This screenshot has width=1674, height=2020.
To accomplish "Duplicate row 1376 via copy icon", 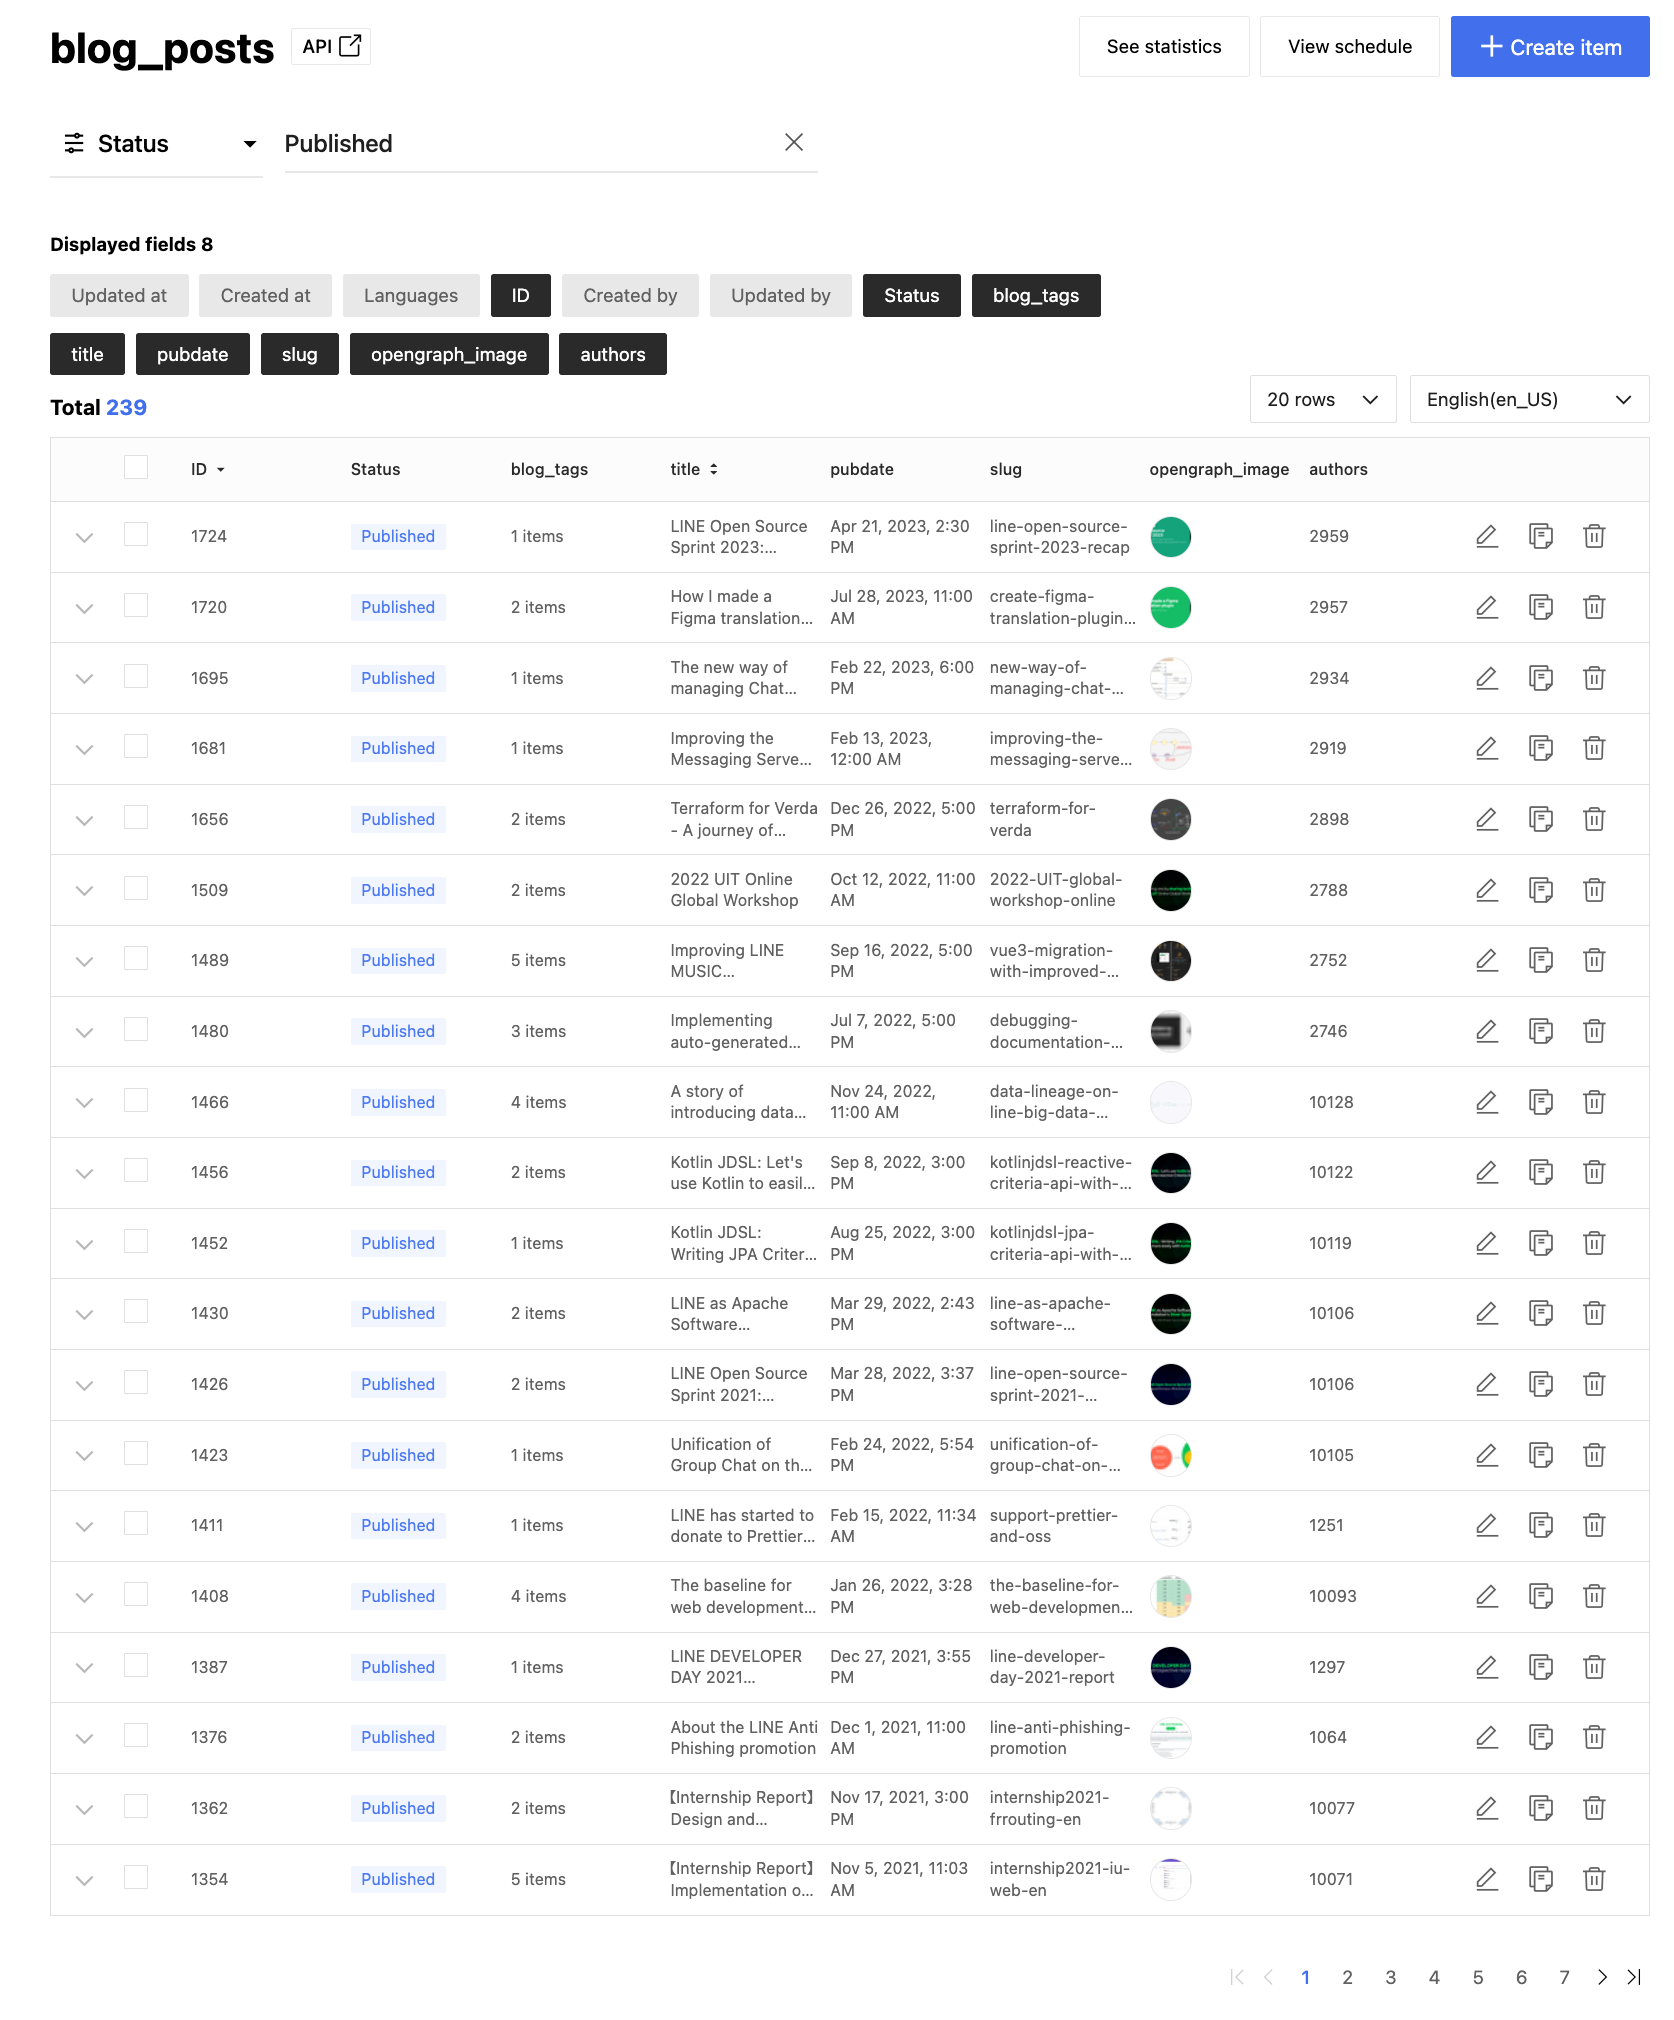I will tap(1541, 1737).
